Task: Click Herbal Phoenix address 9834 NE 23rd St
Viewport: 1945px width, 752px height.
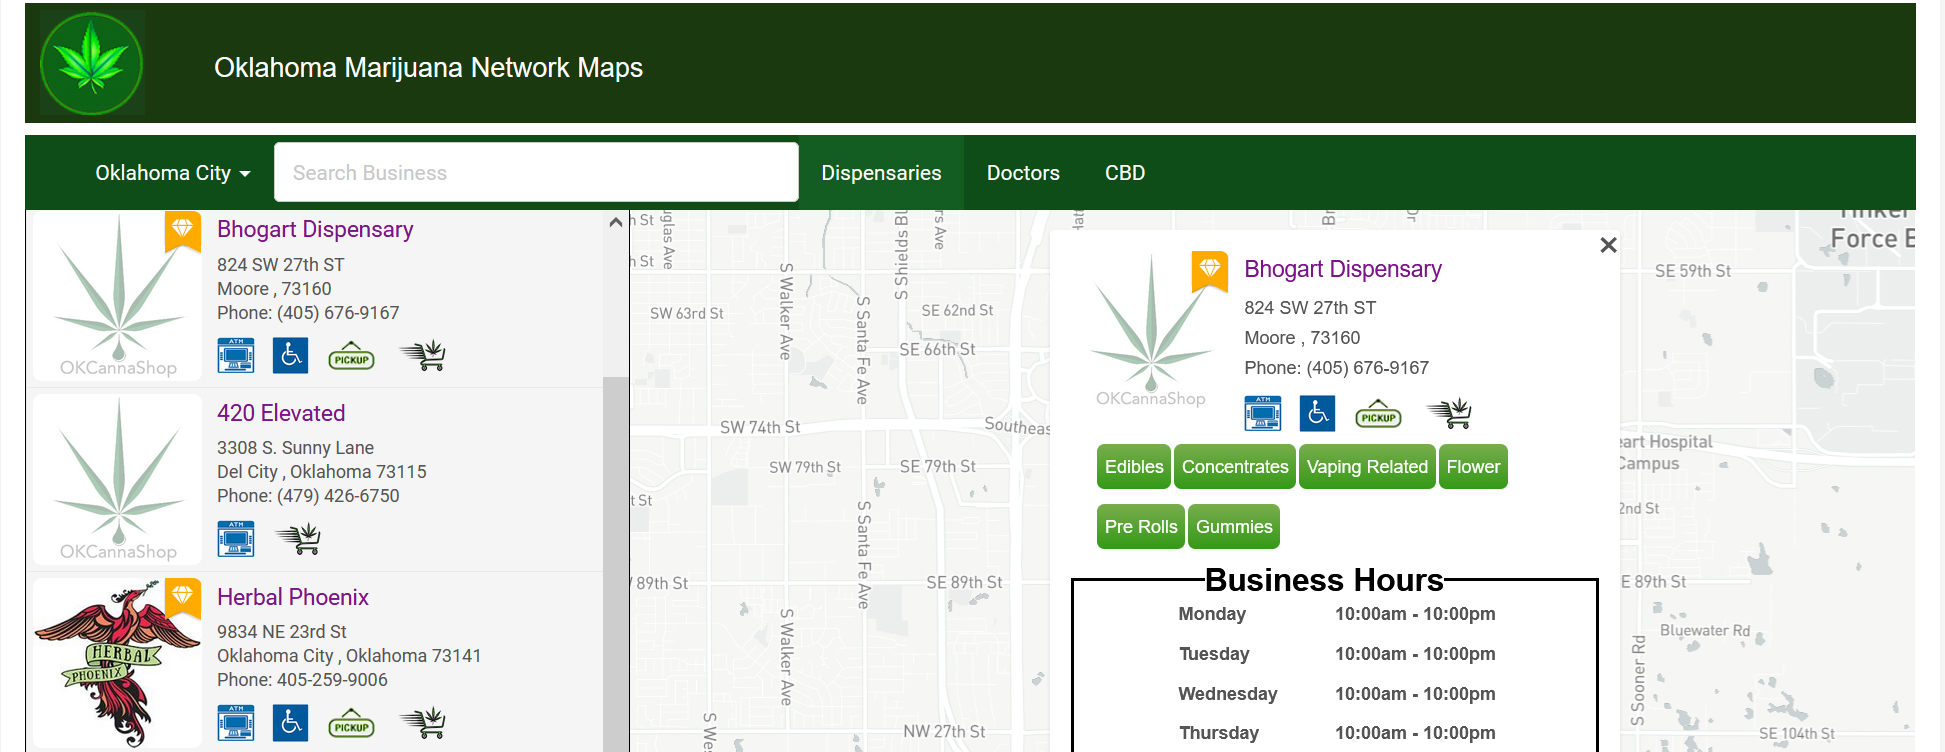Action: tap(282, 632)
